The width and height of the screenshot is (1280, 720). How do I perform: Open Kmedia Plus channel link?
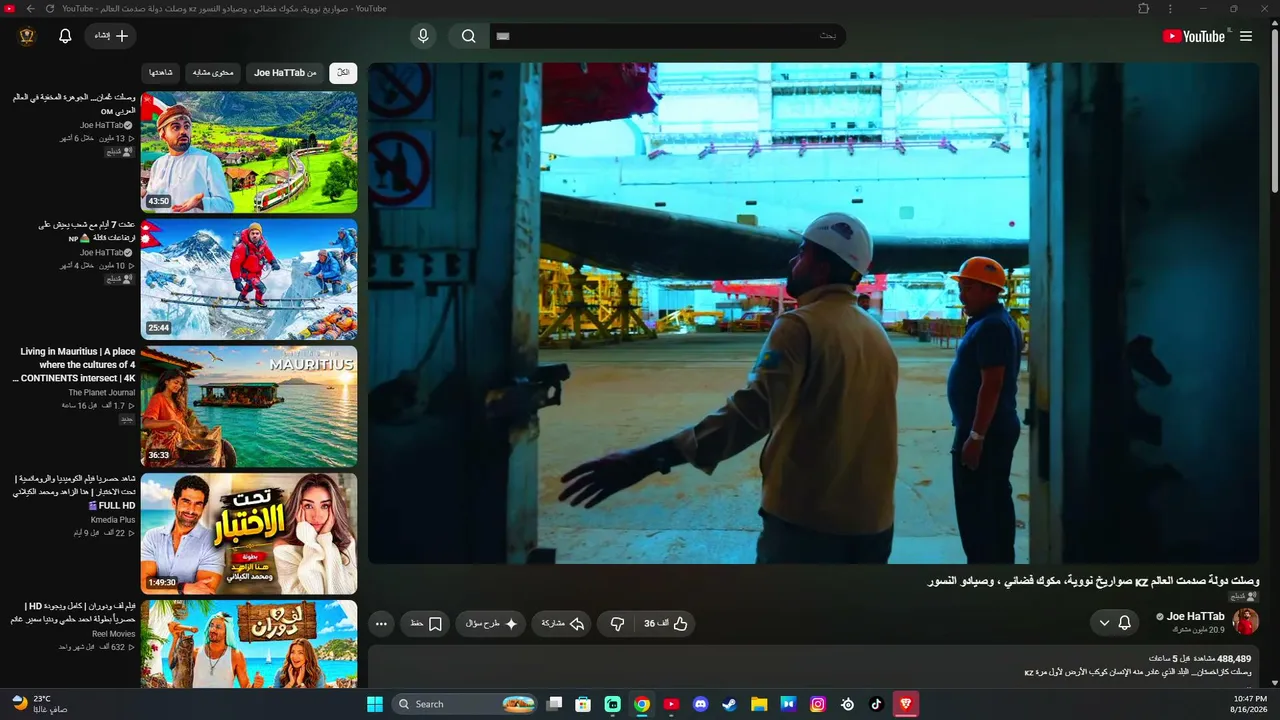[113, 520]
